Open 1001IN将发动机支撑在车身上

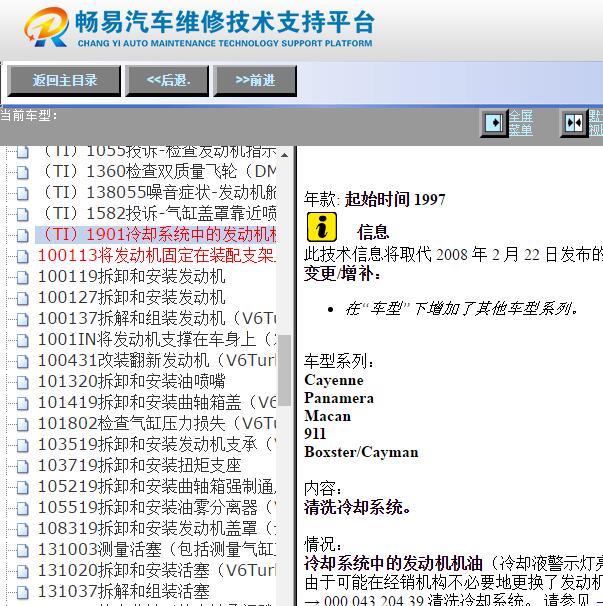pyautogui.click(x=157, y=339)
